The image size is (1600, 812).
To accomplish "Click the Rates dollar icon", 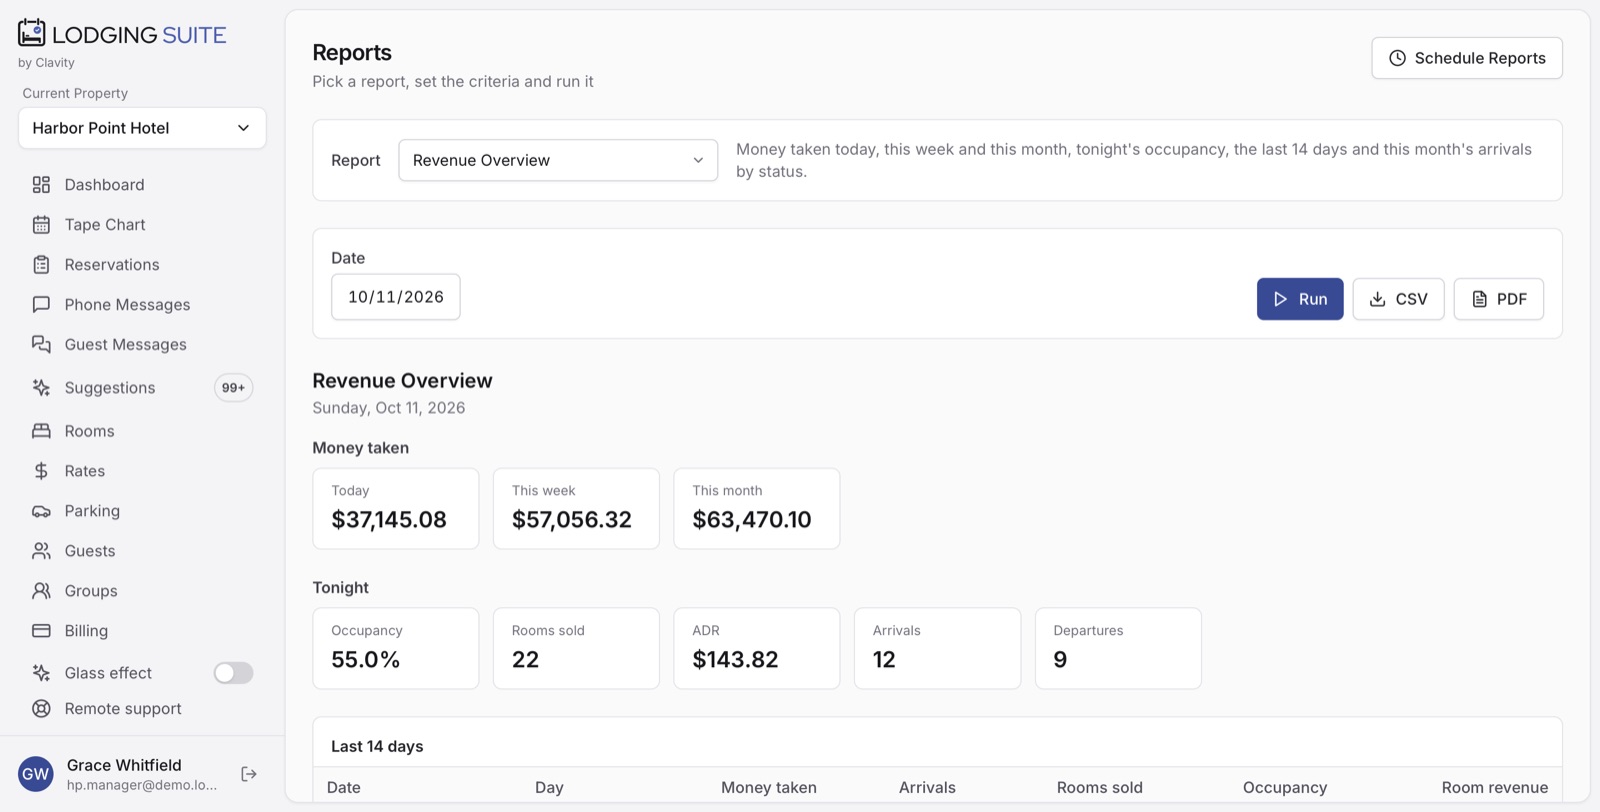I will pos(41,471).
